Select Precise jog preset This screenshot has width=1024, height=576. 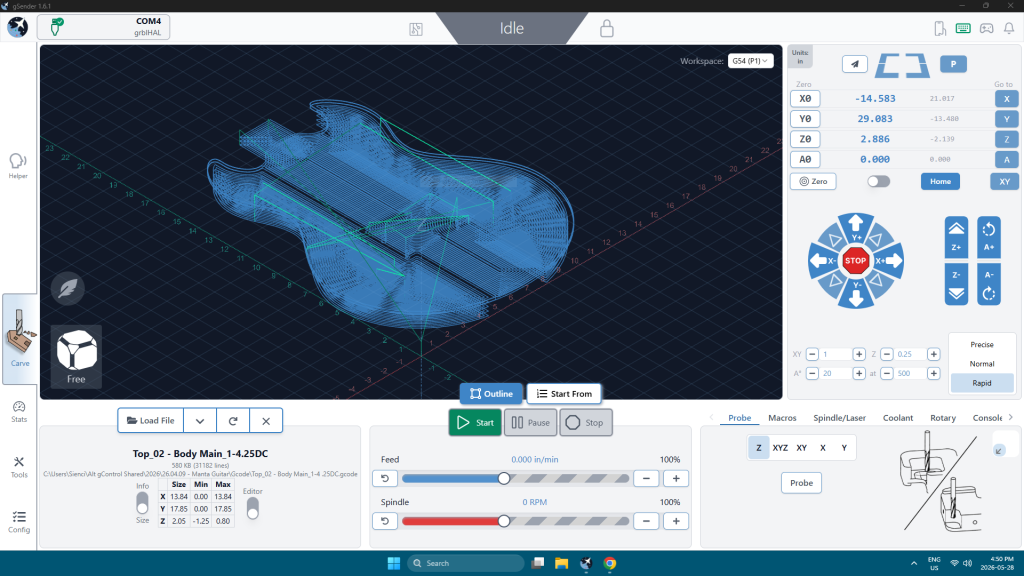tap(982, 344)
